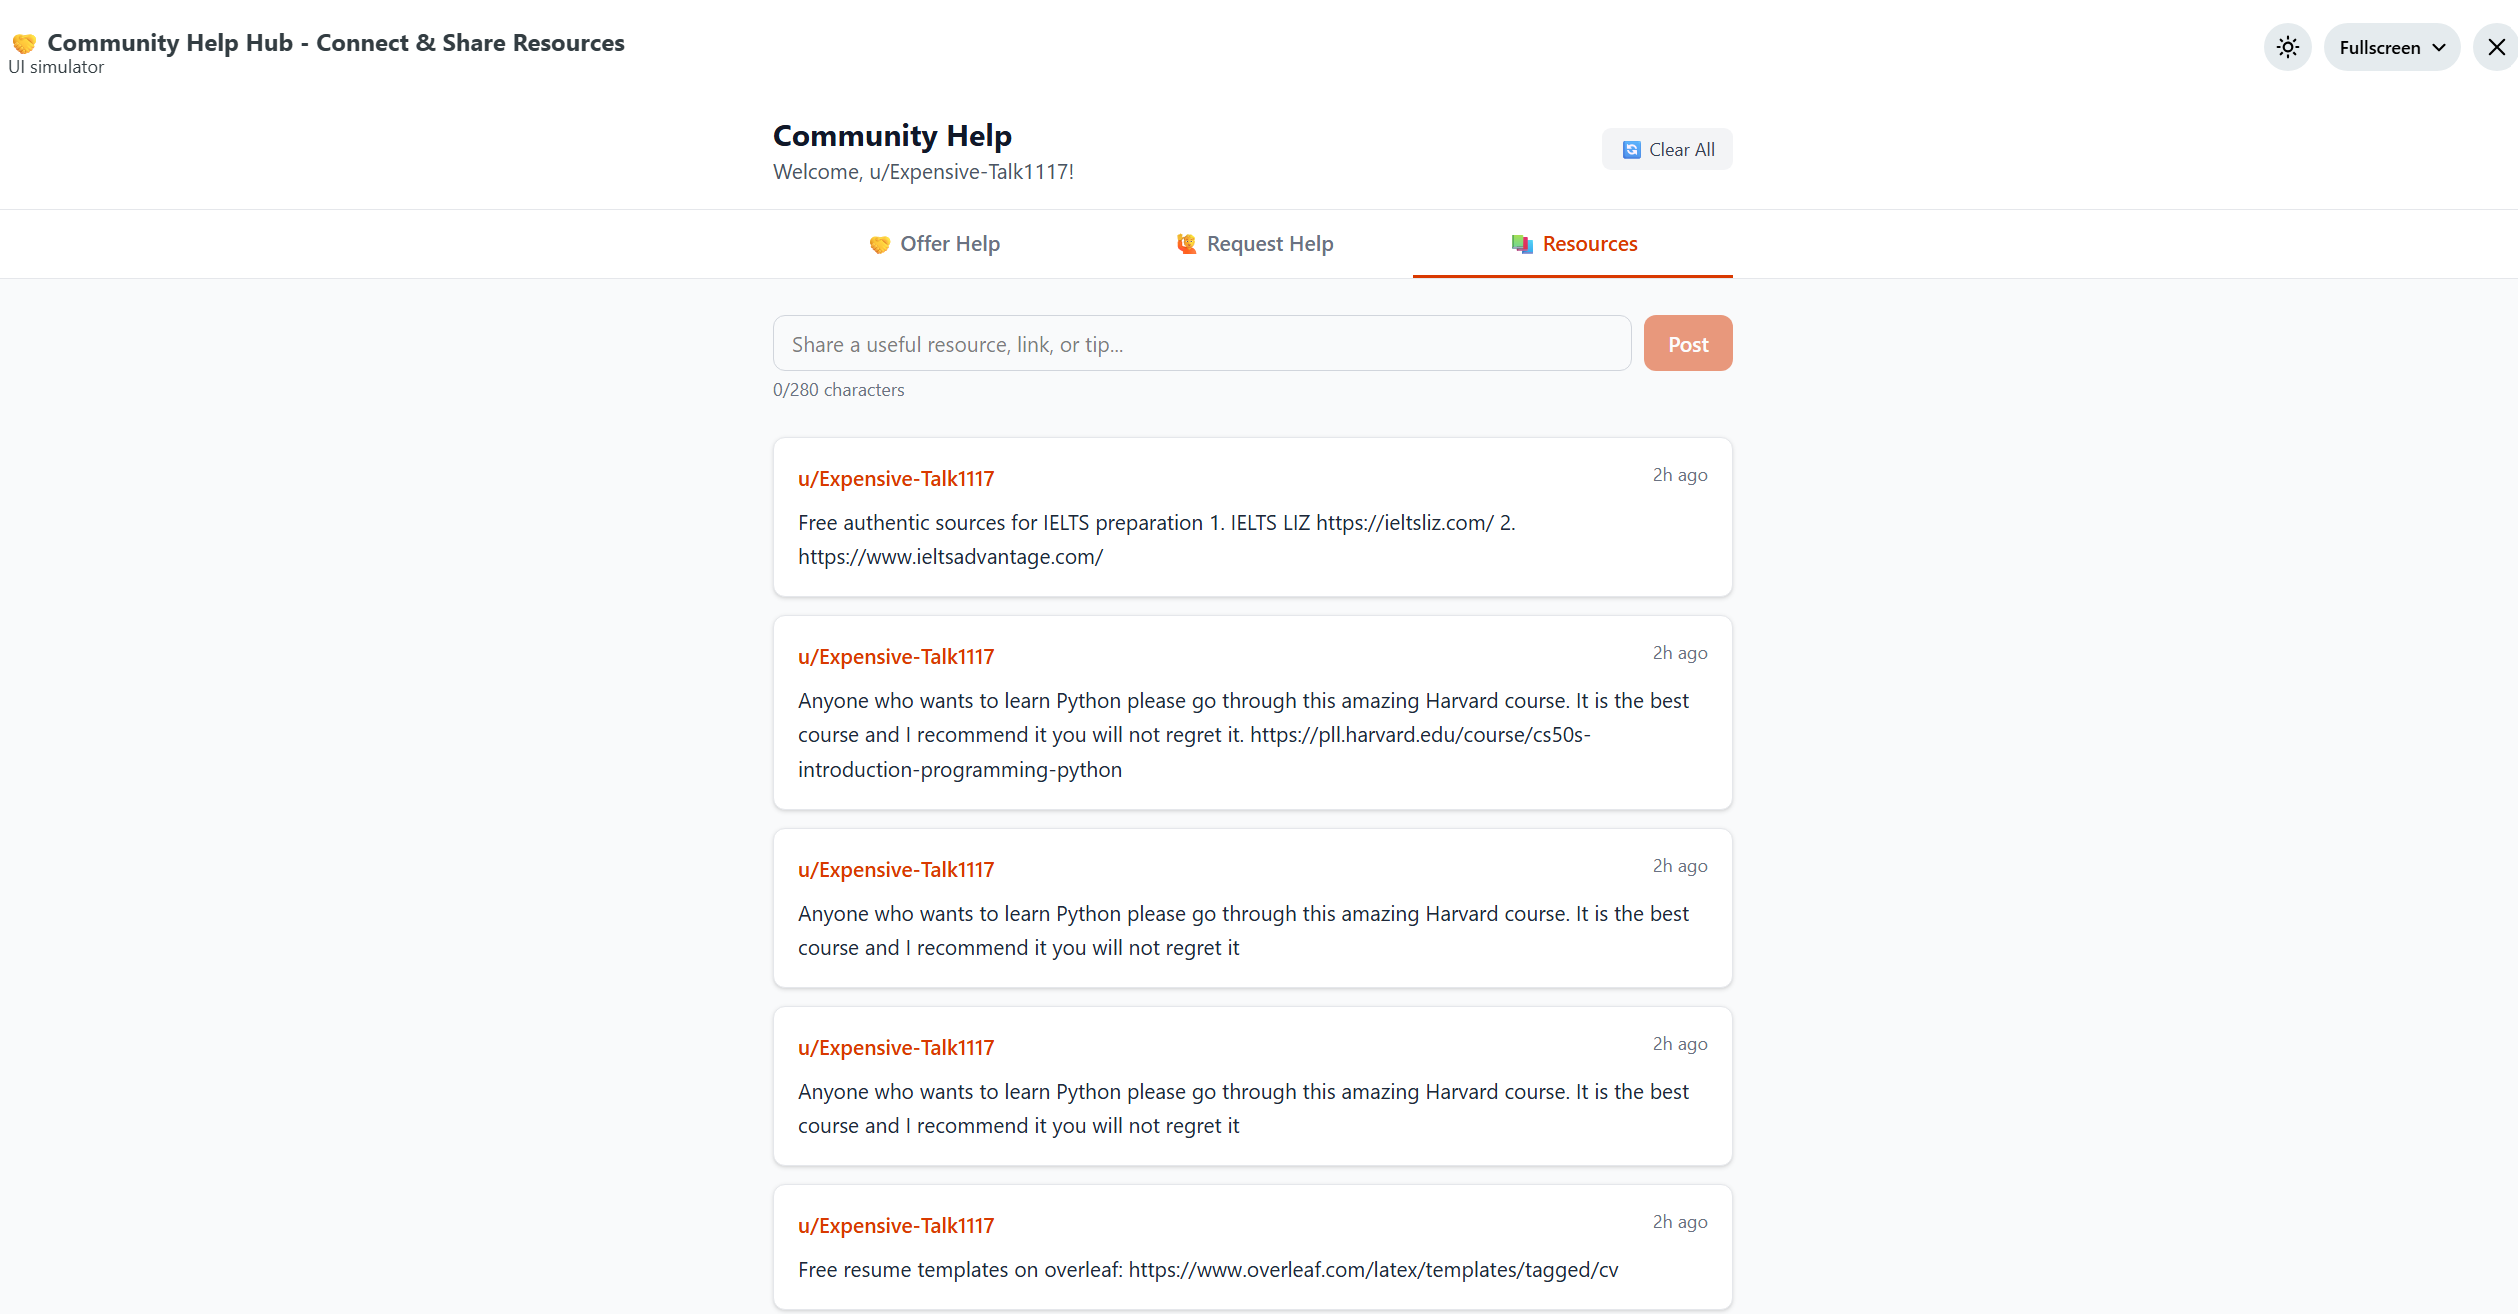This screenshot has width=2518, height=1314.
Task: Click the refresh icon in Clear All
Action: click(1631, 149)
